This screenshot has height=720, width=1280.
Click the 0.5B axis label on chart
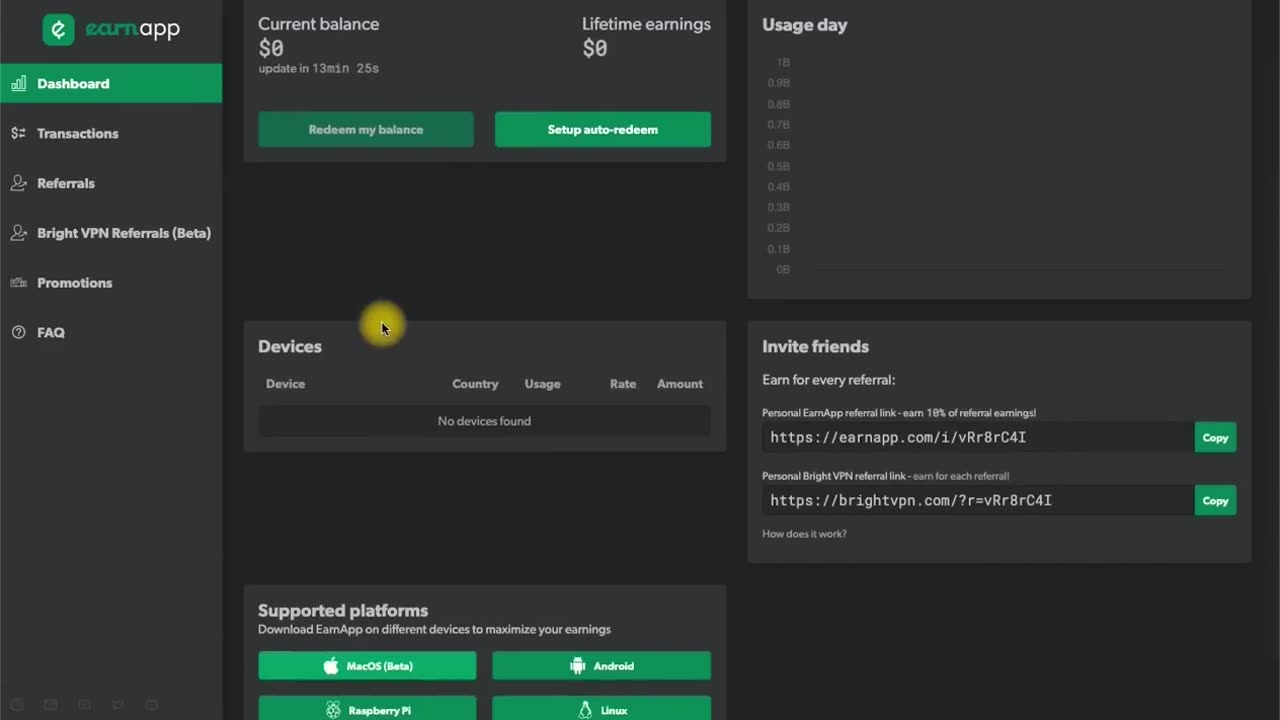(779, 166)
